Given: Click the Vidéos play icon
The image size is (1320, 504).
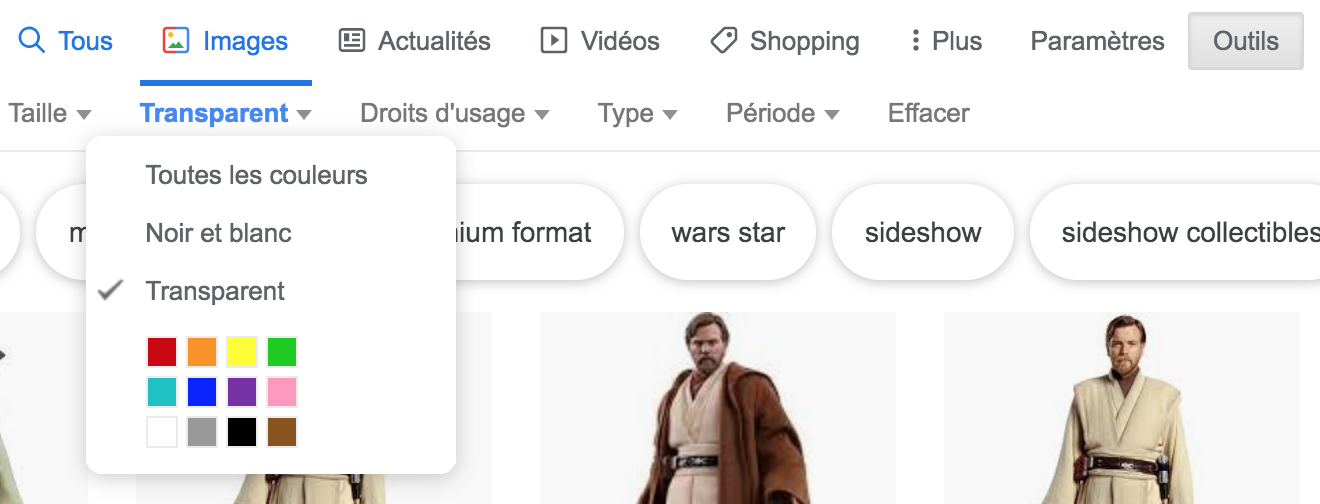Looking at the screenshot, I should tap(553, 41).
